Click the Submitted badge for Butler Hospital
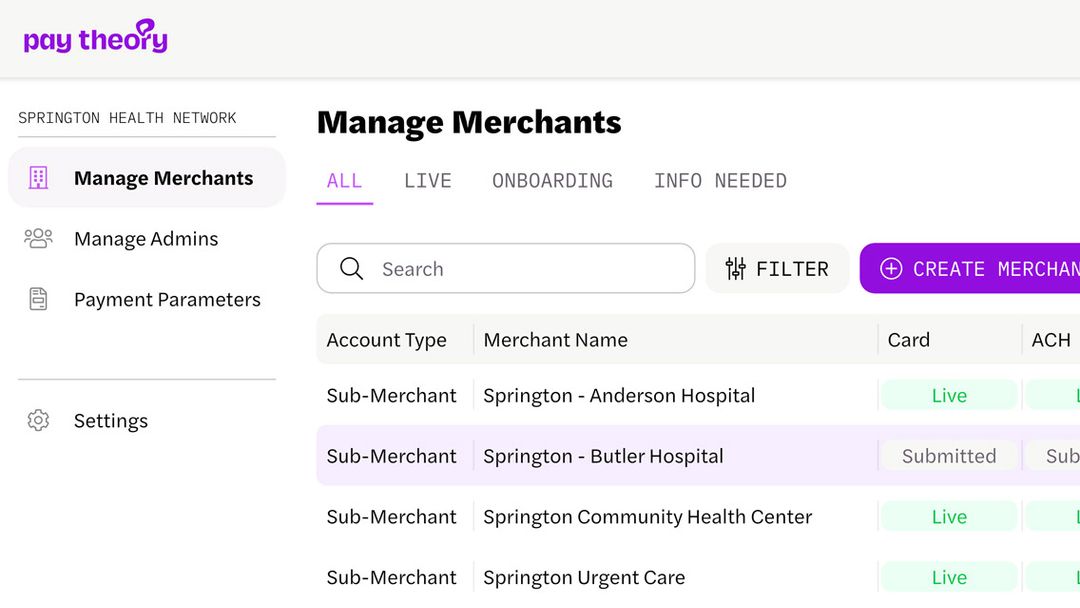1080x608 pixels. click(x=948, y=455)
